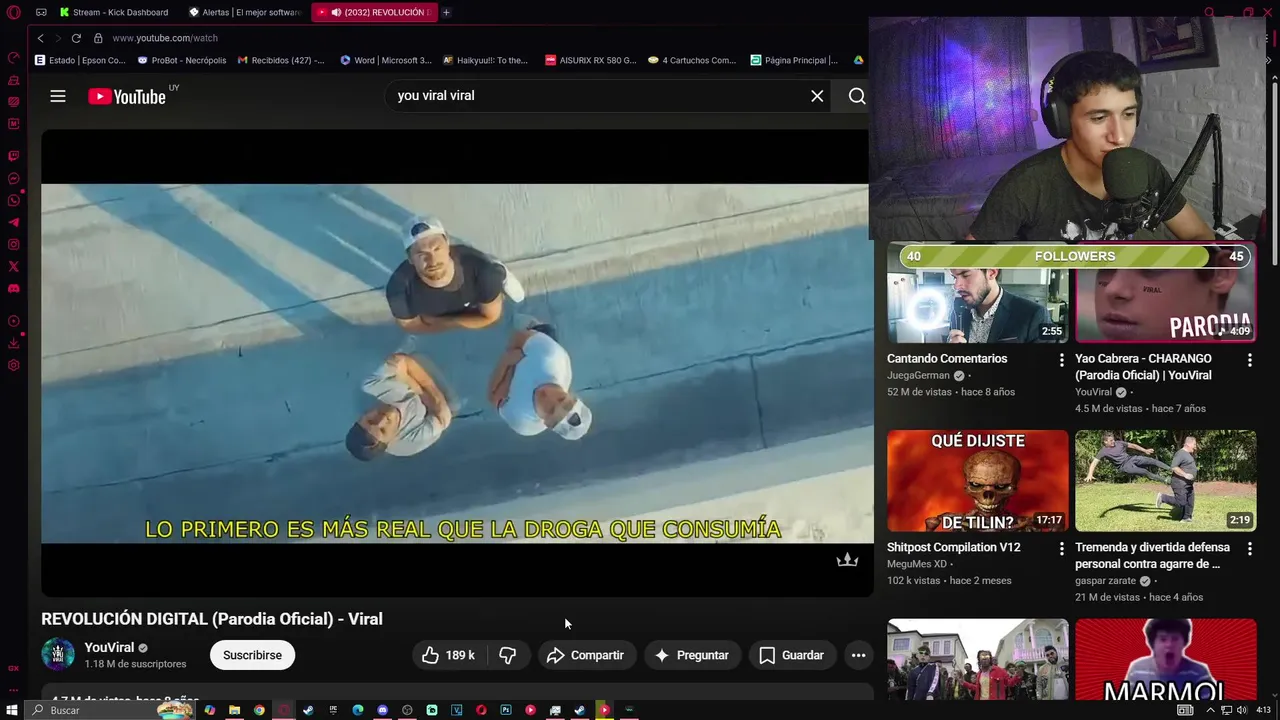1280x720 pixels.
Task: Open options for Yao Cabrera CHARANGO video
Action: tap(1250, 359)
